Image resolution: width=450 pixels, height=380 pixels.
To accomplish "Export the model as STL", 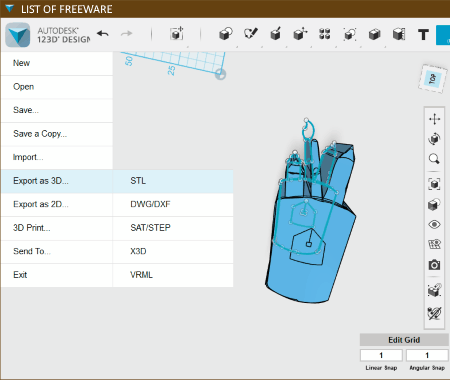I will pos(173,181).
